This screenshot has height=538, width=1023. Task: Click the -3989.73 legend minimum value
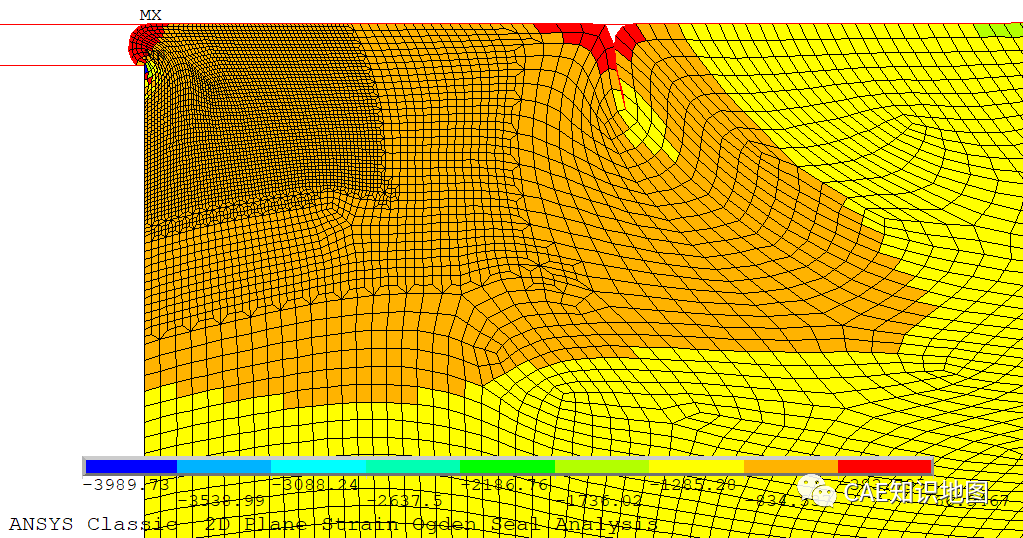[126, 485]
